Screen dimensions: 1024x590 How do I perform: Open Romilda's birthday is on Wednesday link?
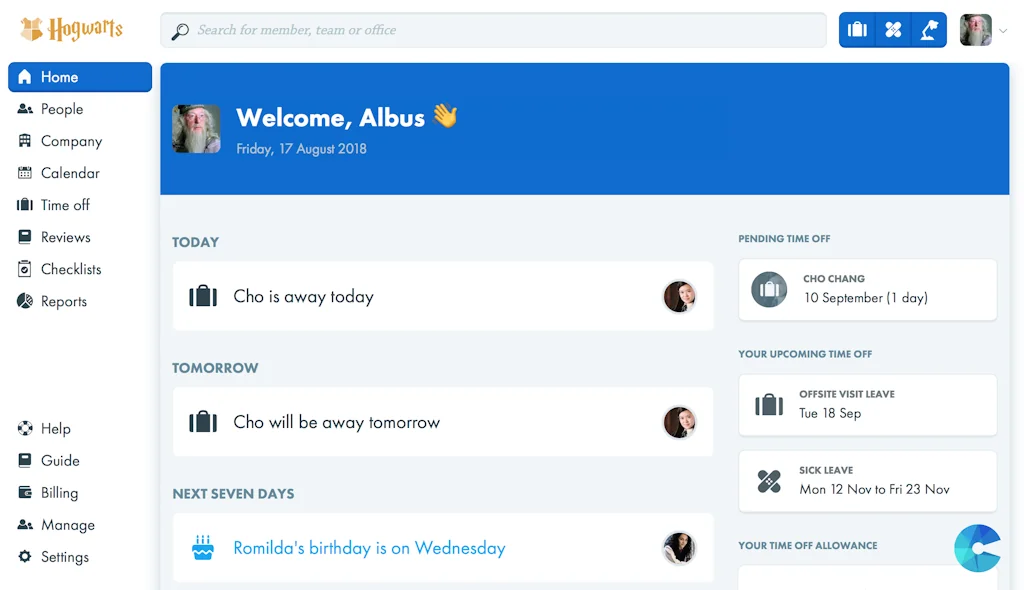click(x=369, y=548)
